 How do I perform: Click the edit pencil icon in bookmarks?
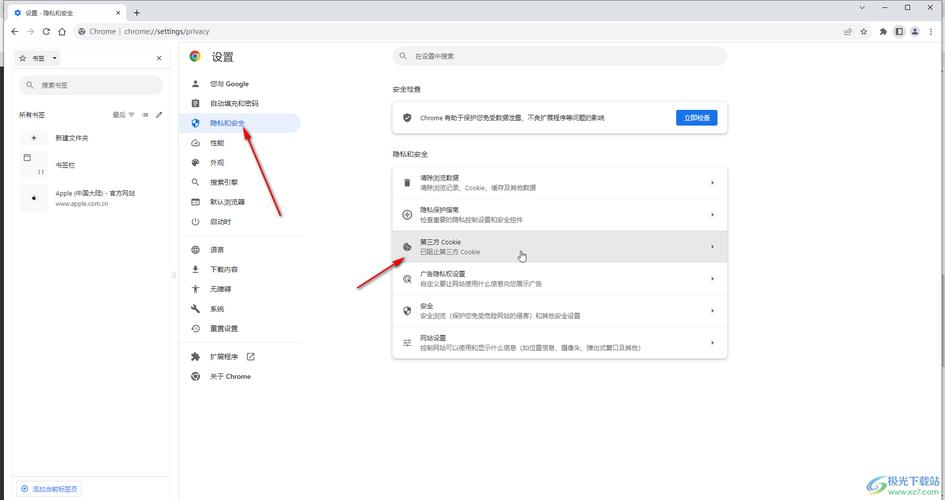pyautogui.click(x=159, y=114)
